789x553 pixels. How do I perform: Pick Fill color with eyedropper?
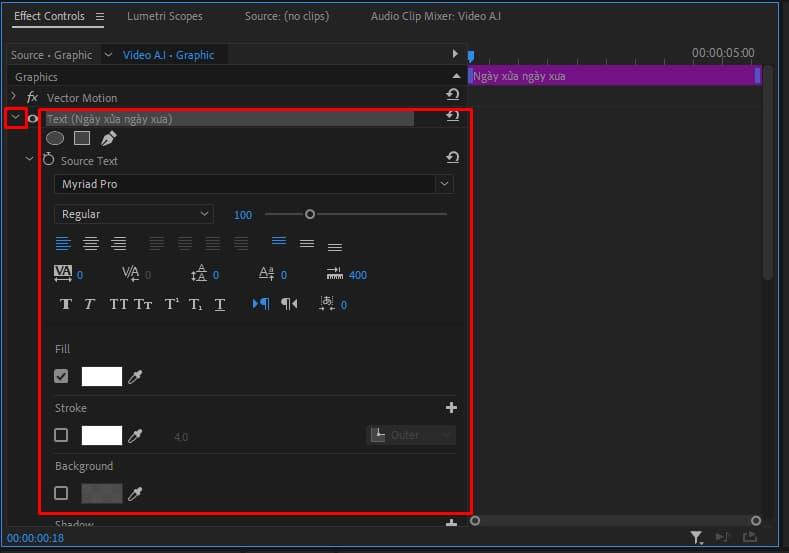coord(135,376)
